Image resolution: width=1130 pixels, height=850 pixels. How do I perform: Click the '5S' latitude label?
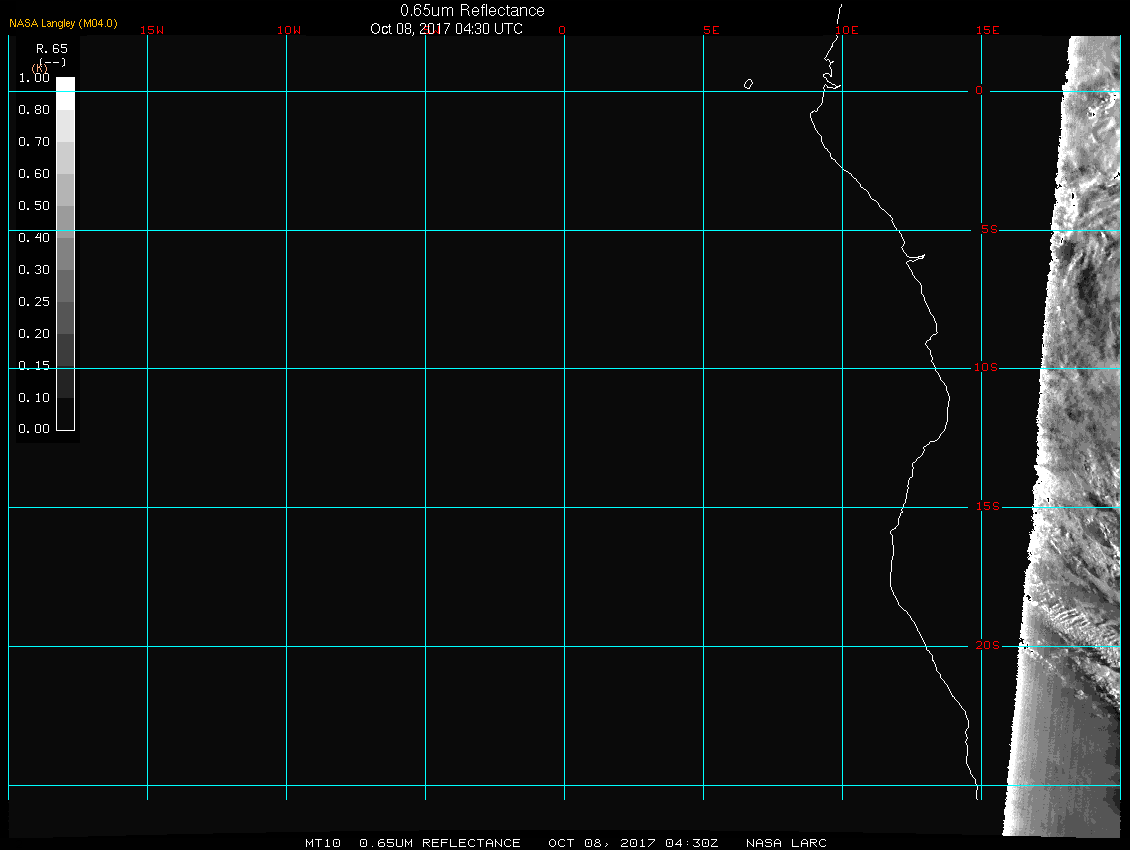pyautogui.click(x=989, y=229)
